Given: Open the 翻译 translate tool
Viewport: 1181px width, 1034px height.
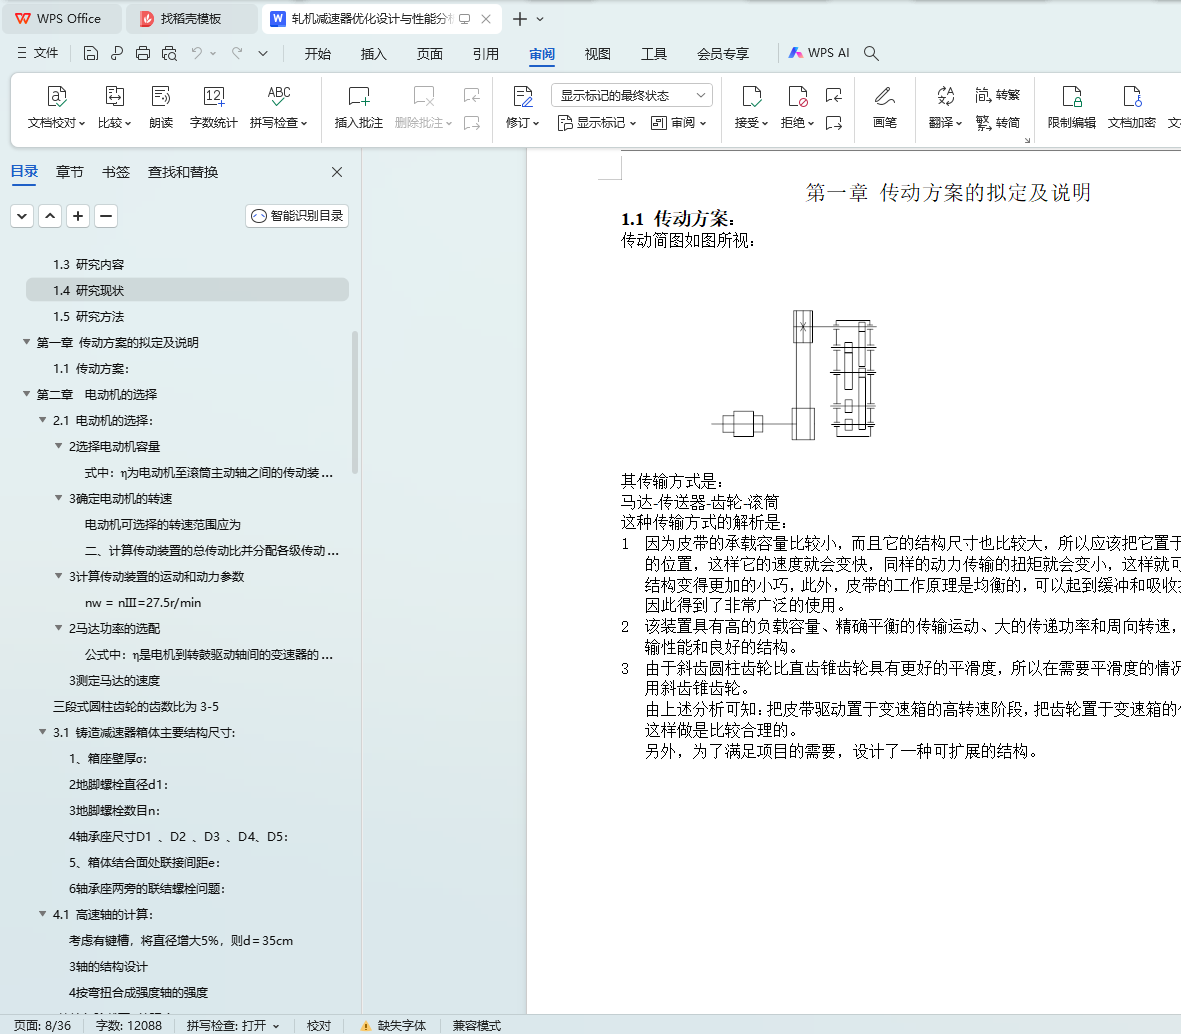Looking at the screenshot, I should (x=945, y=107).
